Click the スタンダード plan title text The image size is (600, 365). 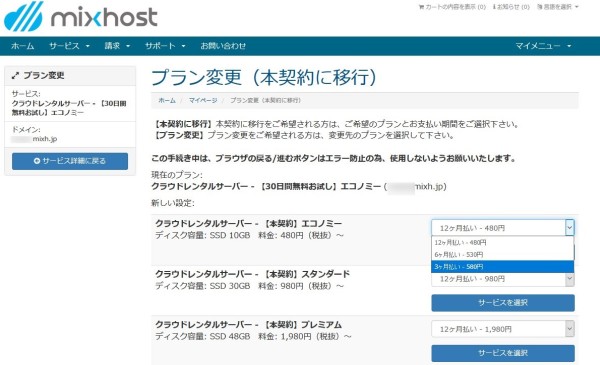coord(252,274)
